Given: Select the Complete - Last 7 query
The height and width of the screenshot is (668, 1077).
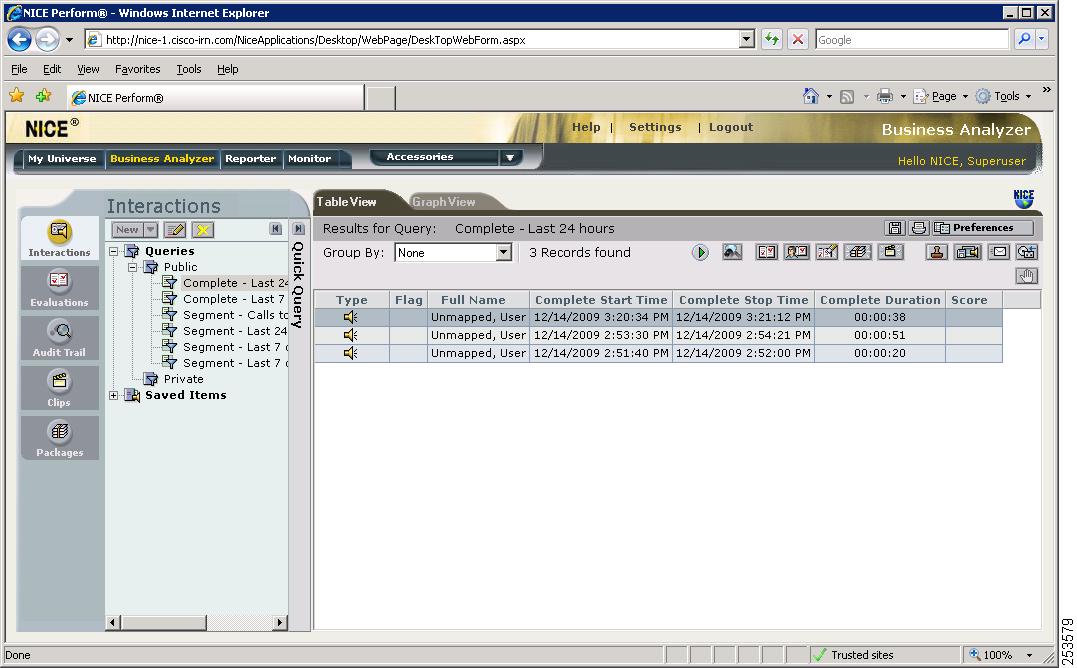Looking at the screenshot, I should tap(233, 299).
